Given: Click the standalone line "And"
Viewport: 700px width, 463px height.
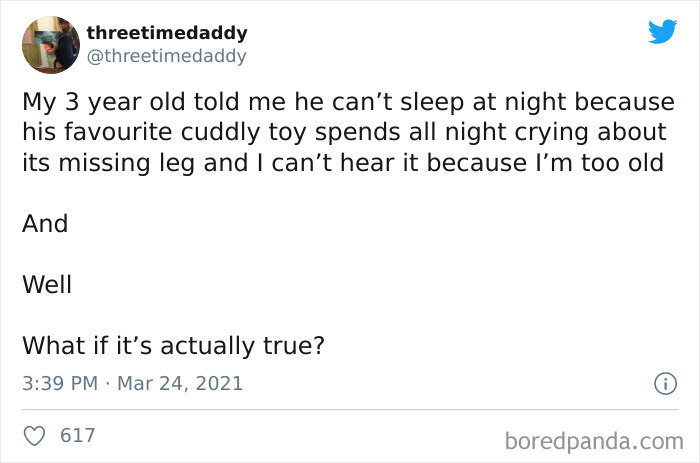Looking at the screenshot, I should coord(45,223).
